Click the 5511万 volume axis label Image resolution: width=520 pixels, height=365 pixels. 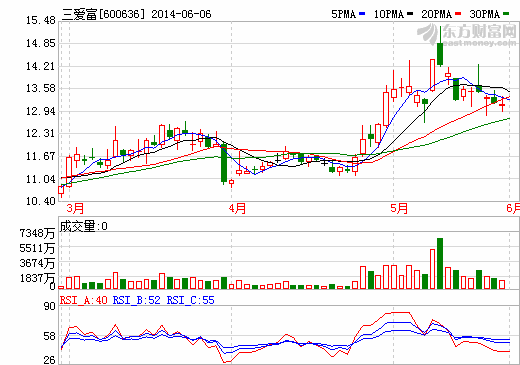[37, 248]
